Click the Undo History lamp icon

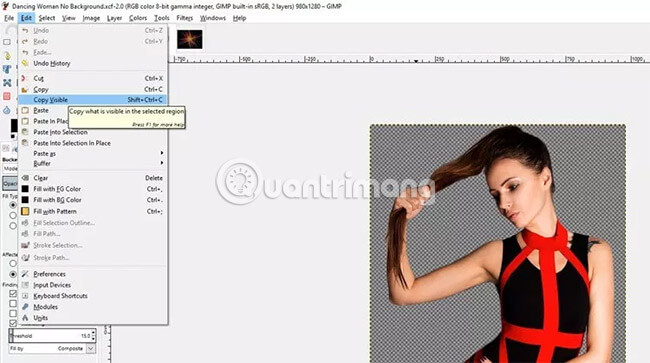pyautogui.click(x=25, y=63)
